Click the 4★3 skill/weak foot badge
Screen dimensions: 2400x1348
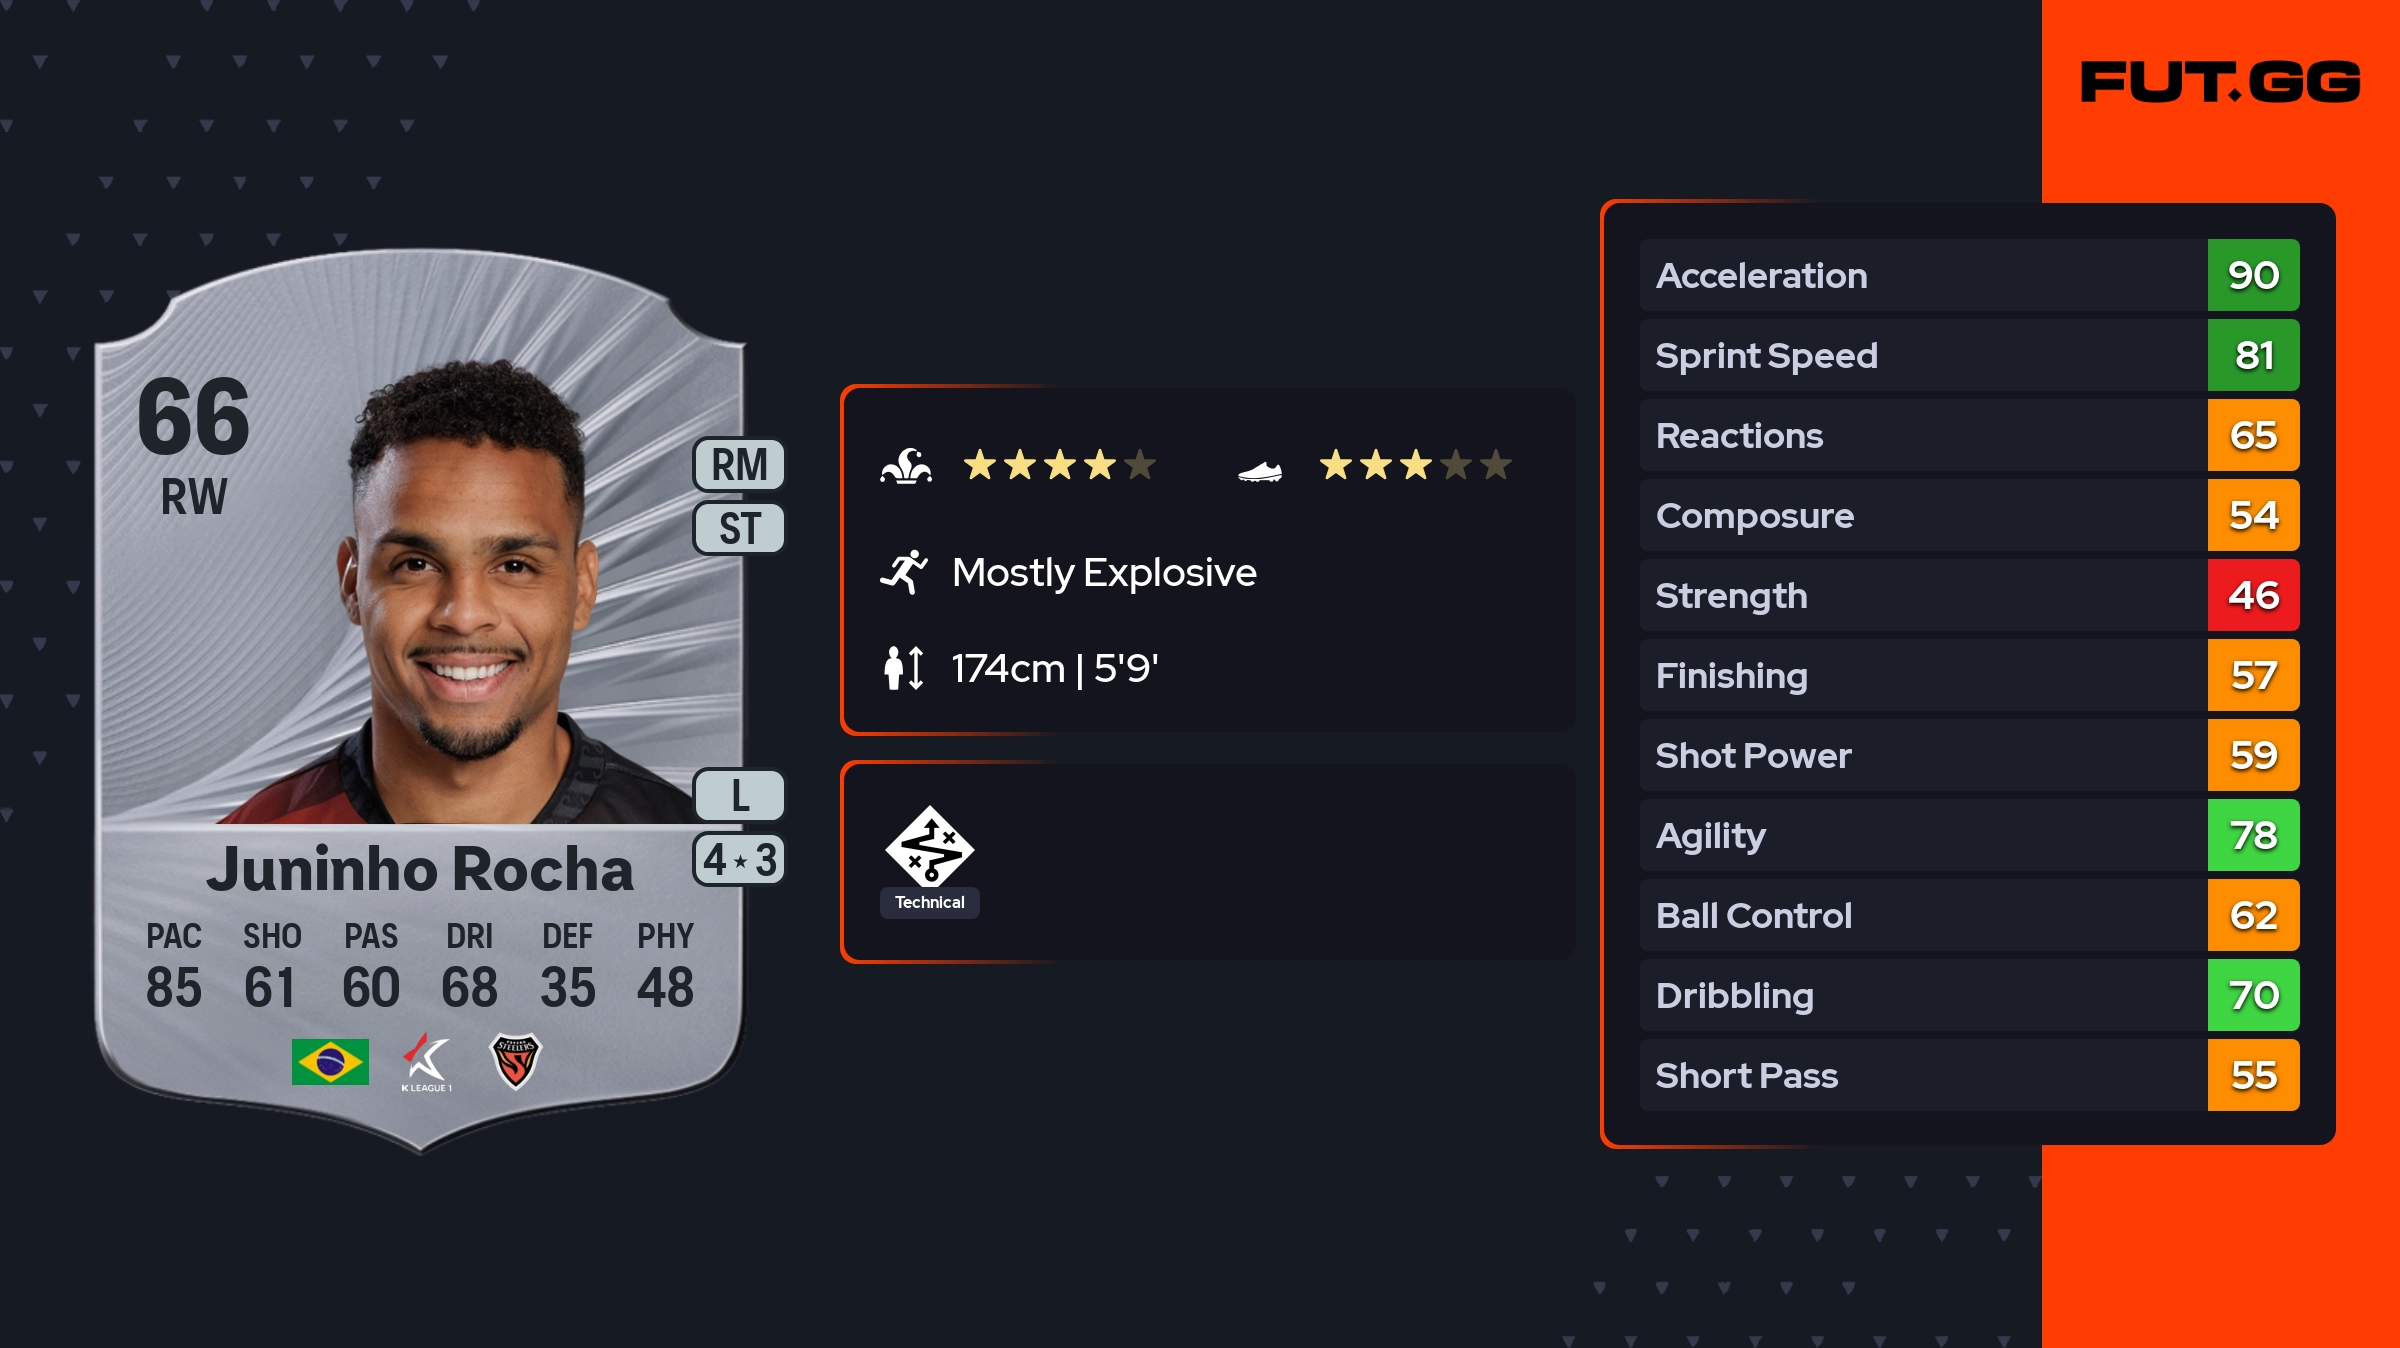tap(740, 860)
